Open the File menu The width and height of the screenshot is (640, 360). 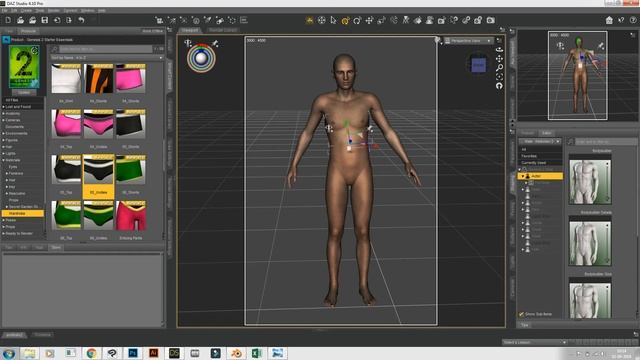point(4,10)
